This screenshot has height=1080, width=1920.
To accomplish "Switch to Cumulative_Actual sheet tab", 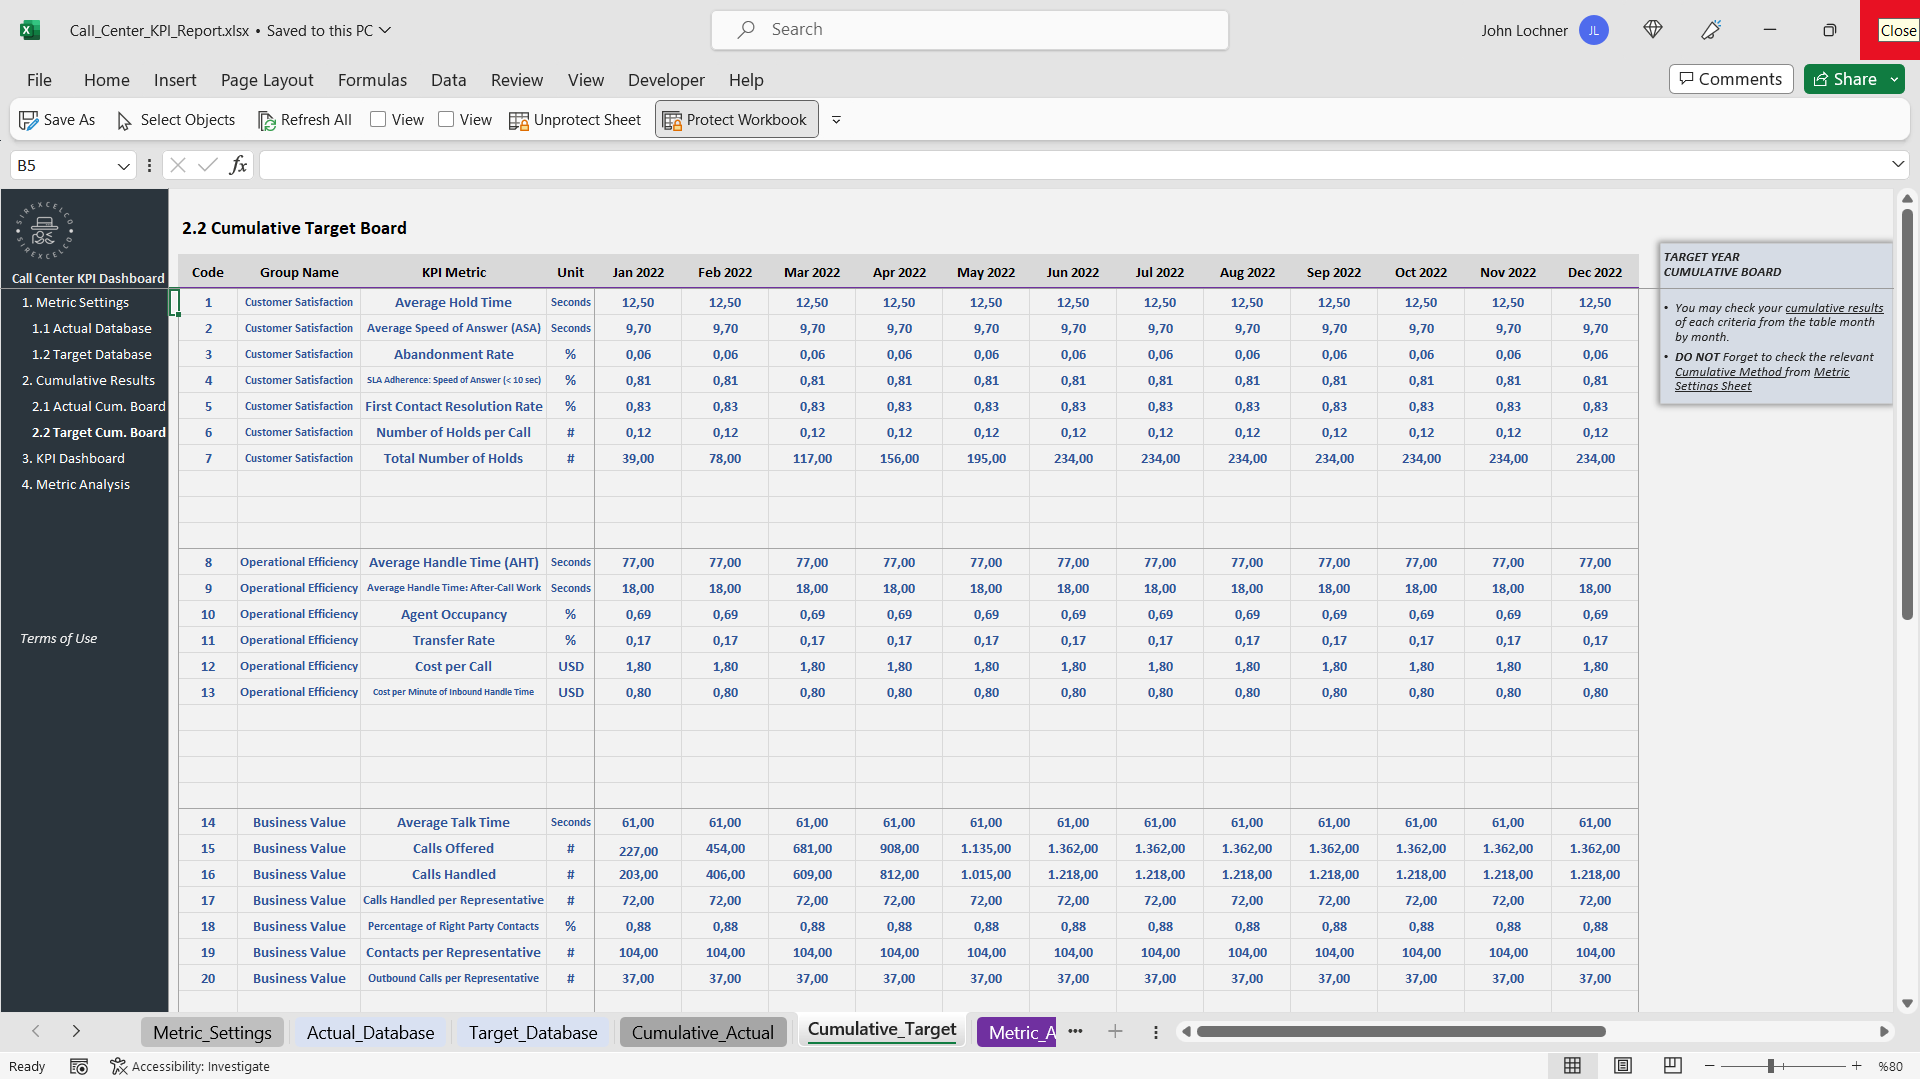I will click(702, 1032).
